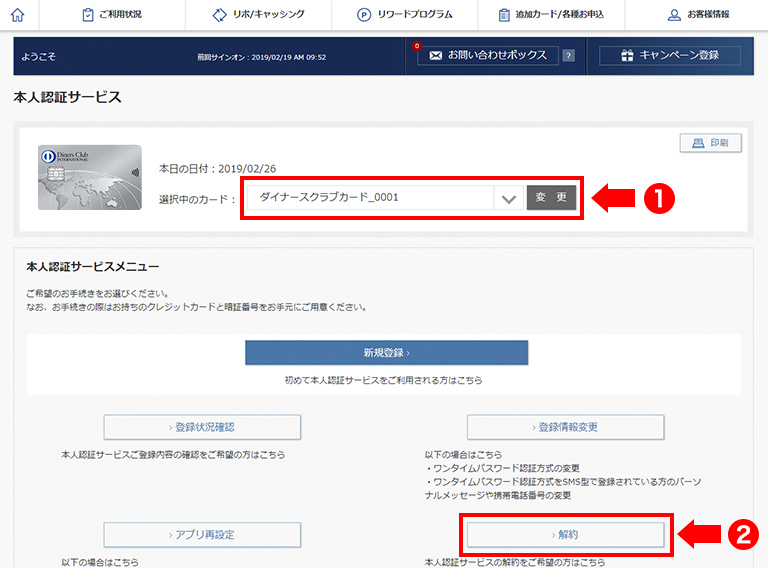Click the 印刷 print button
The image size is (768, 568).
(710, 143)
